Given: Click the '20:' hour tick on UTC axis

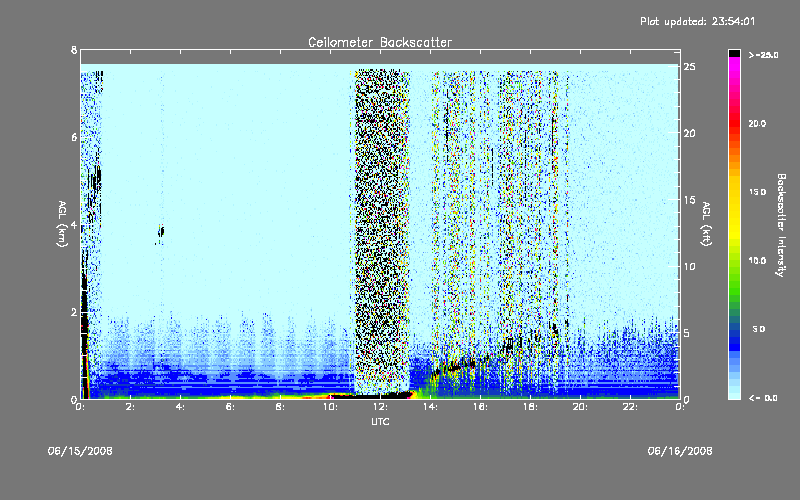Looking at the screenshot, I should tap(580, 407).
